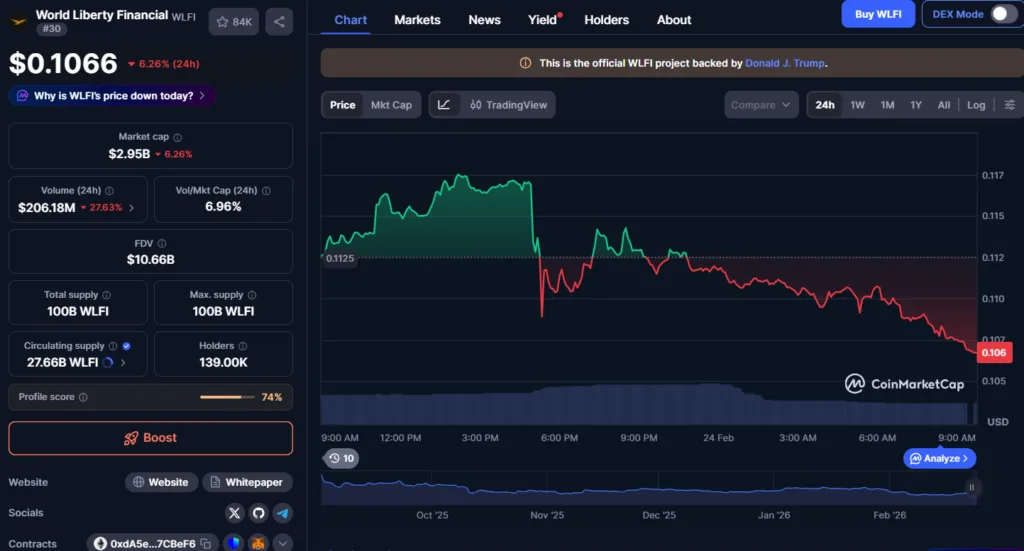1024x551 pixels.
Task: Show Max. supply info icon
Action: coord(252,295)
